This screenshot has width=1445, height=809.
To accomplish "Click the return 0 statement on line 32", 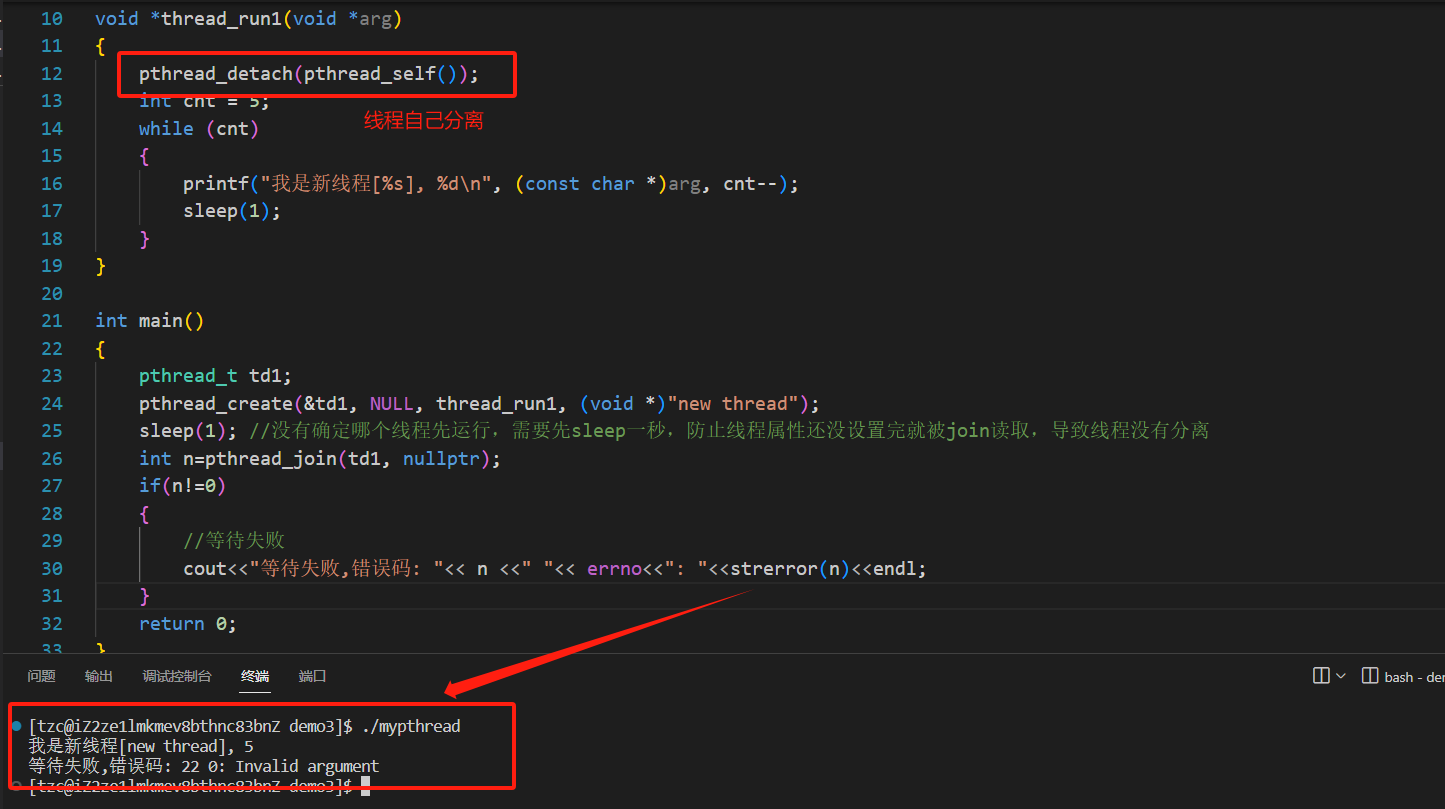I will pos(188,623).
